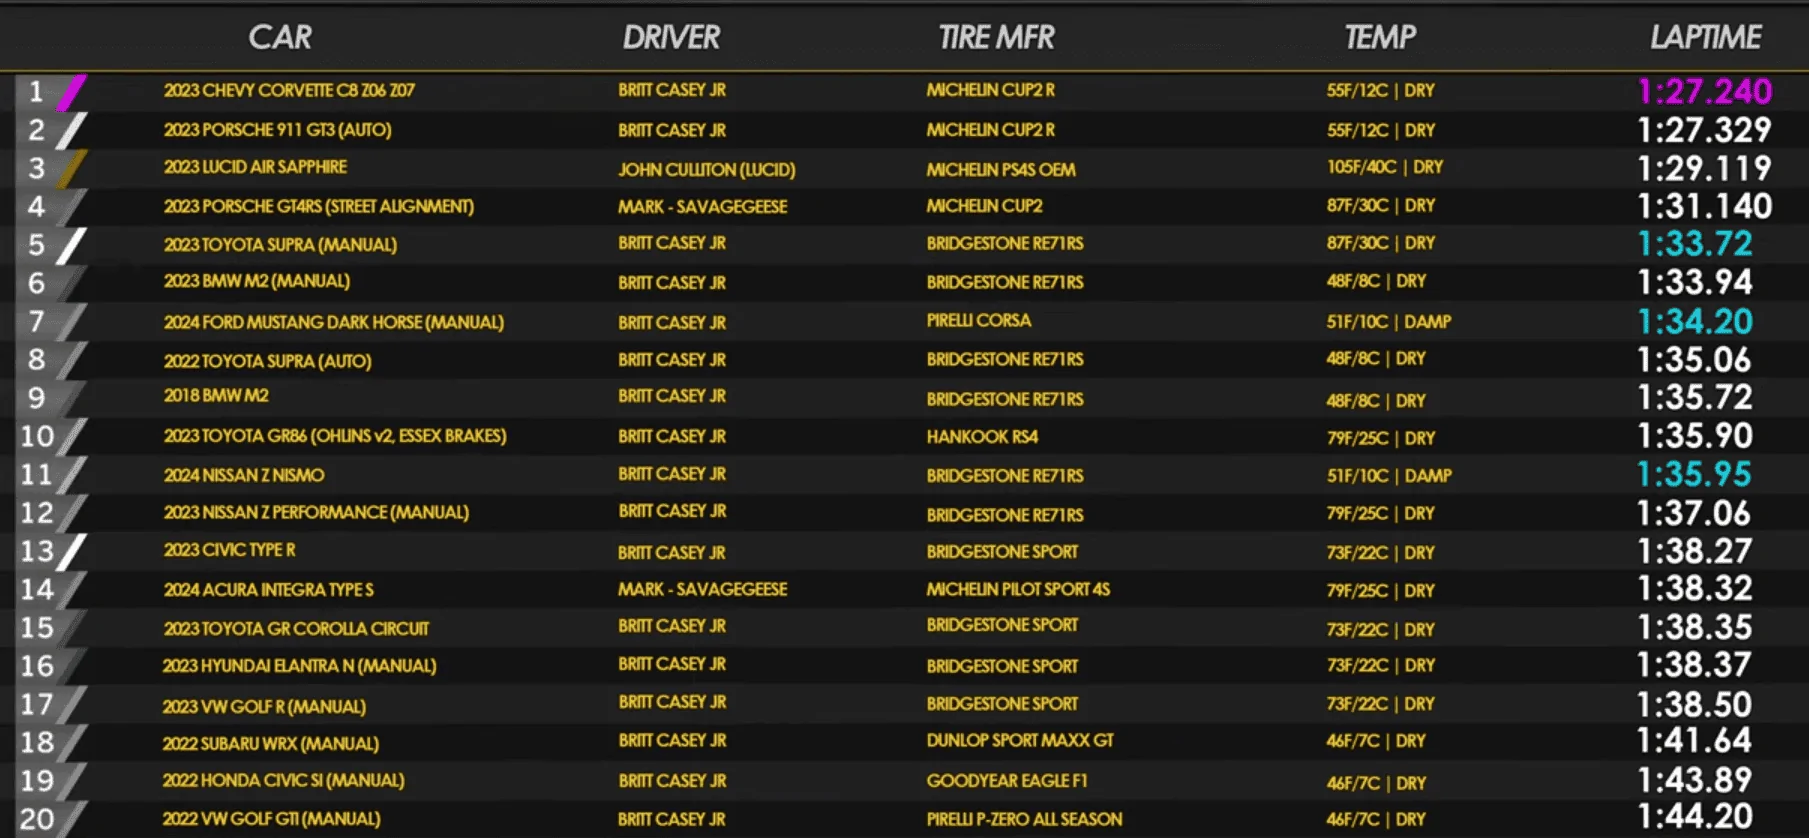Viewport: 1809px width, 838px height.
Task: Select 2023 Toyota GR86 (Ohlins v2) entry
Action: (335, 436)
